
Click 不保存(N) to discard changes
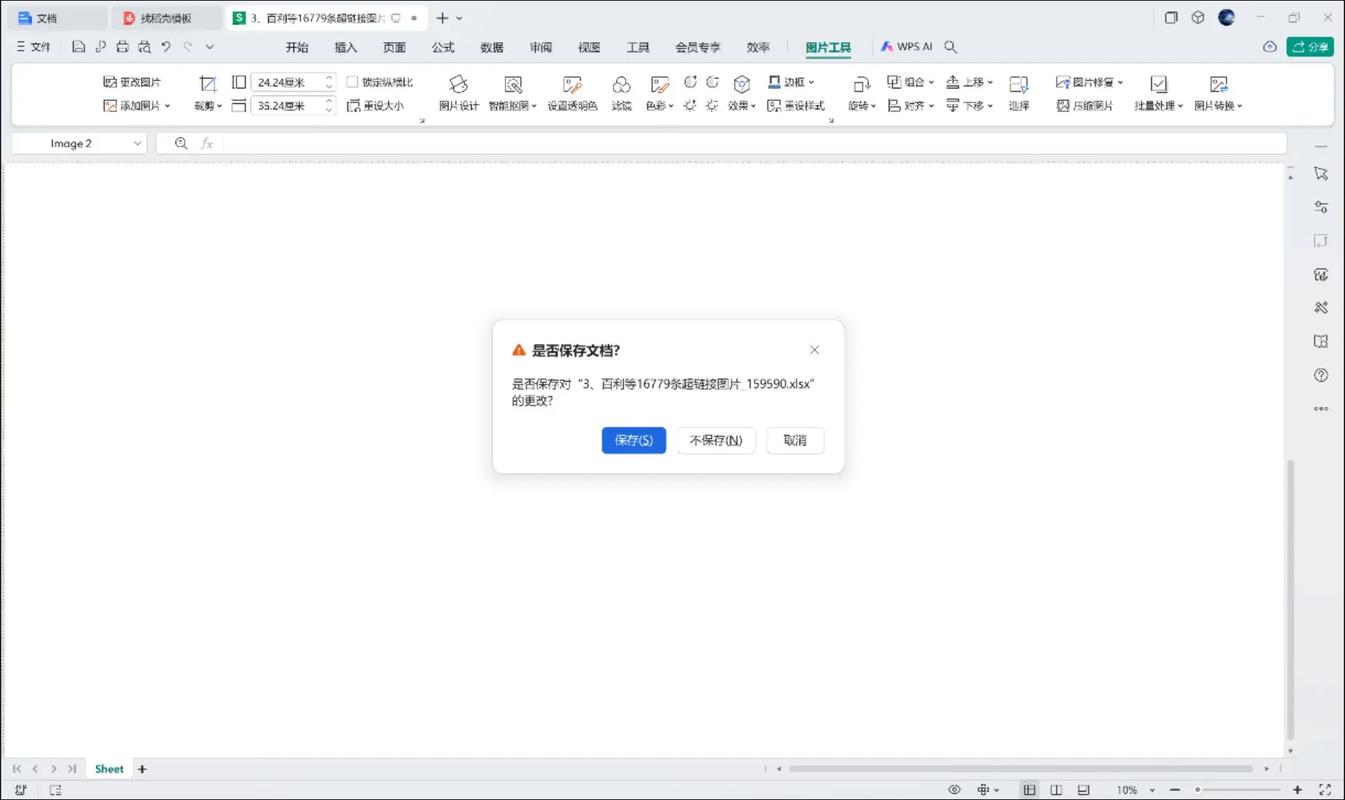point(715,440)
